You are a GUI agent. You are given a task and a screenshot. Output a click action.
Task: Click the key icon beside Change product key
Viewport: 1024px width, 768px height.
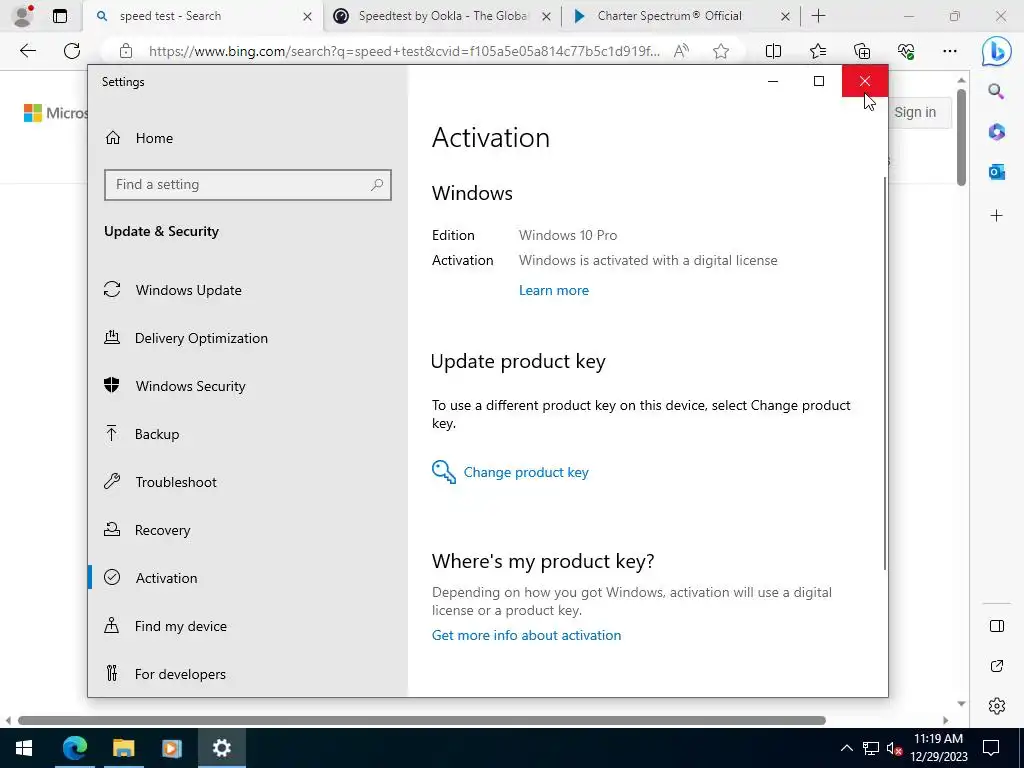click(443, 472)
